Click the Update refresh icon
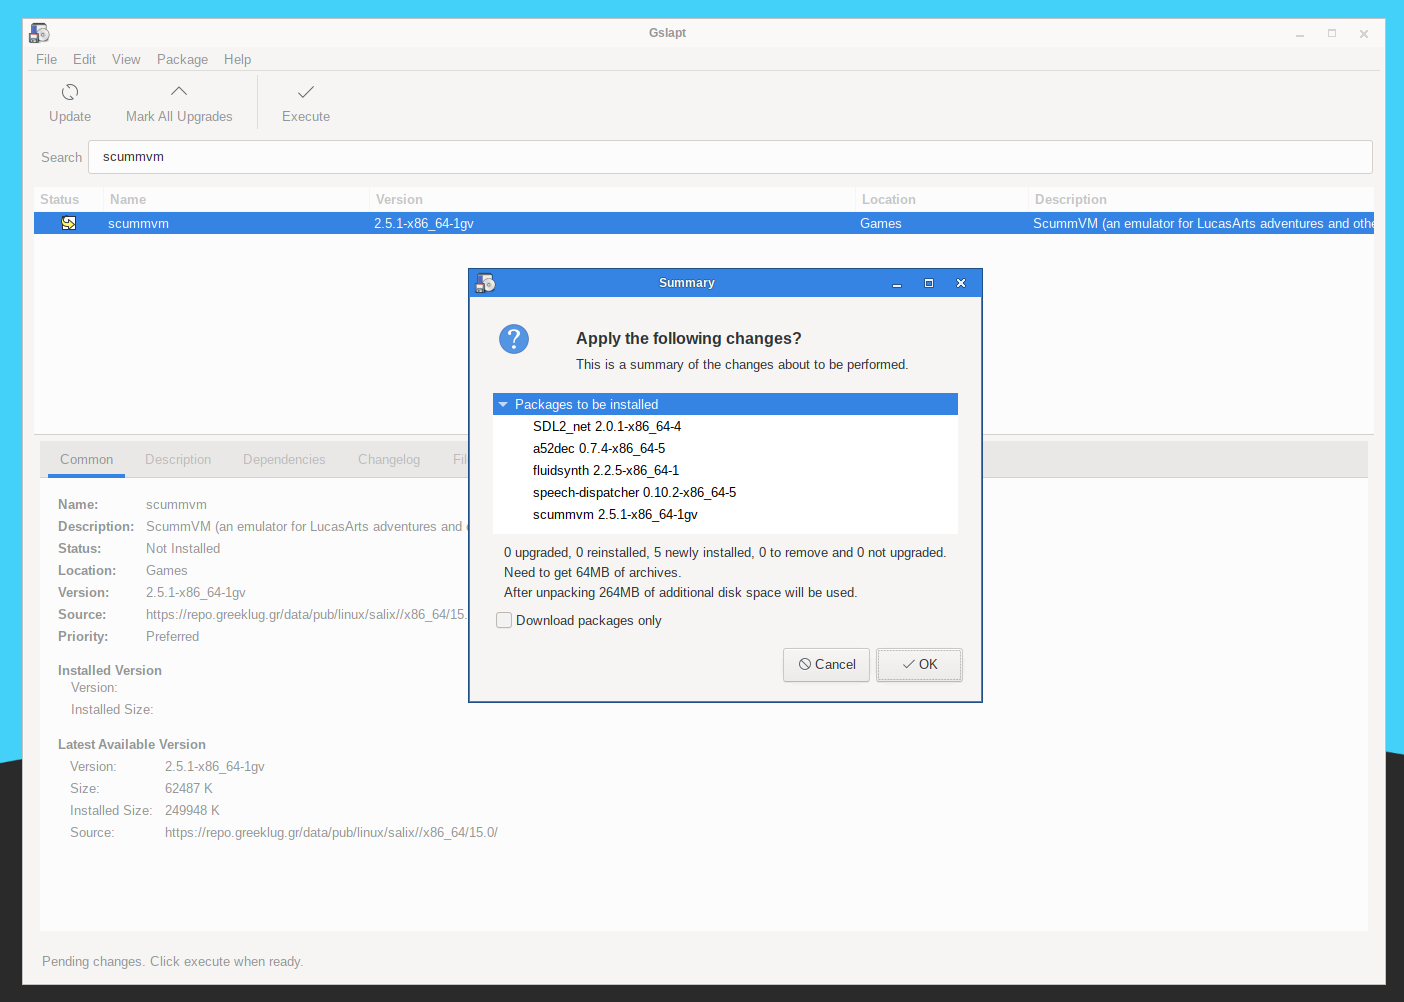This screenshot has width=1404, height=1002. (70, 92)
